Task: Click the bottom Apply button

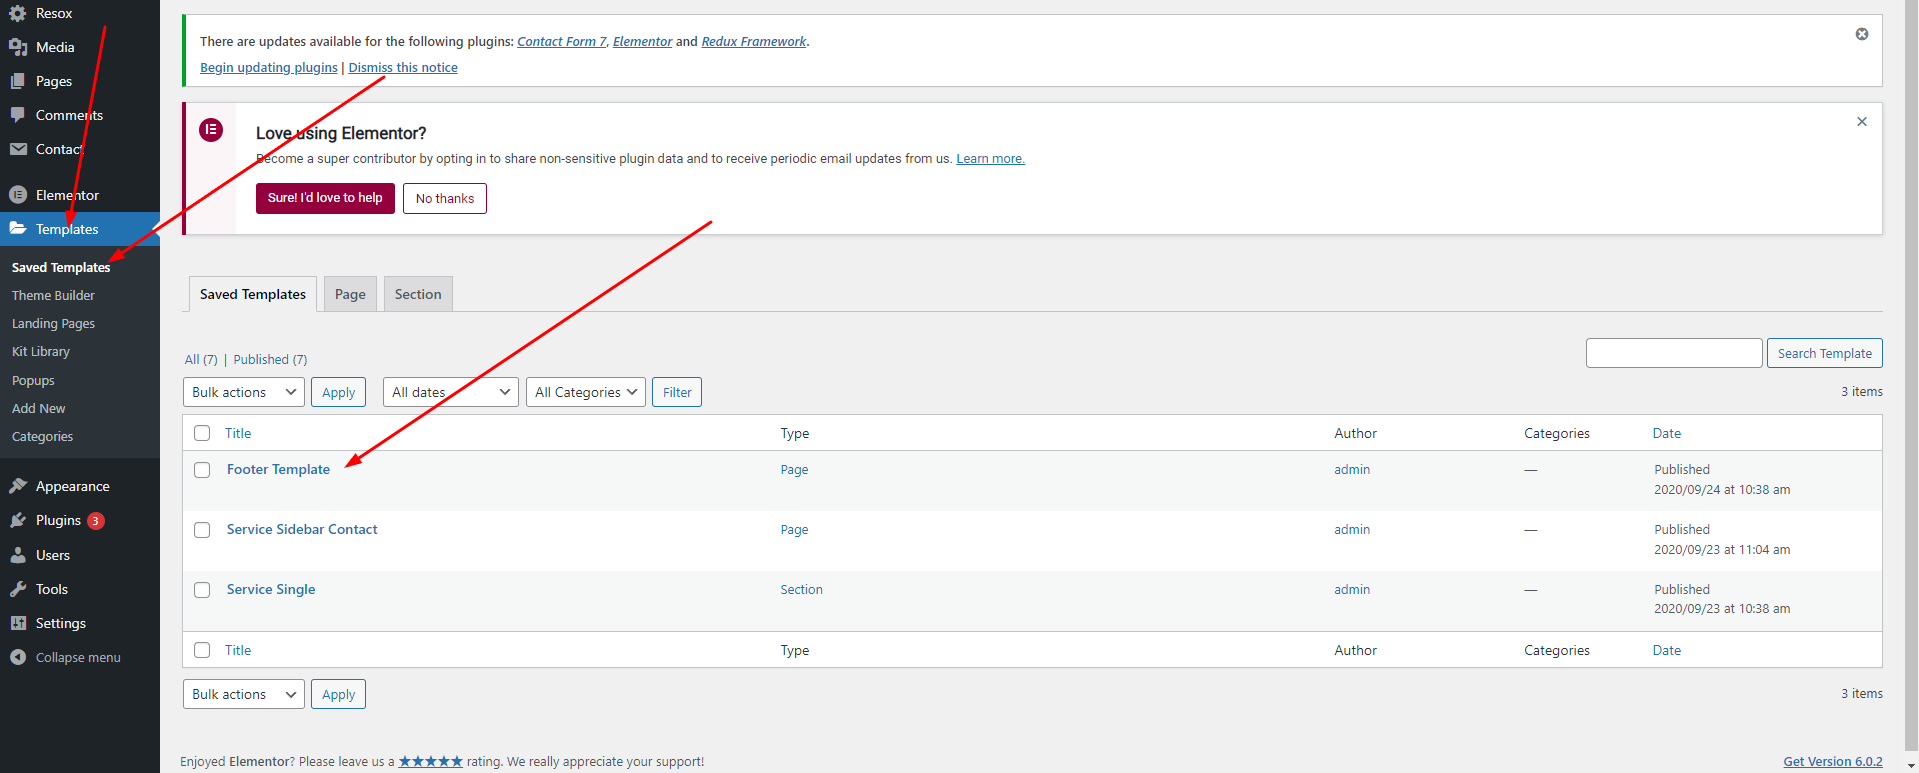Action: pos(338,694)
